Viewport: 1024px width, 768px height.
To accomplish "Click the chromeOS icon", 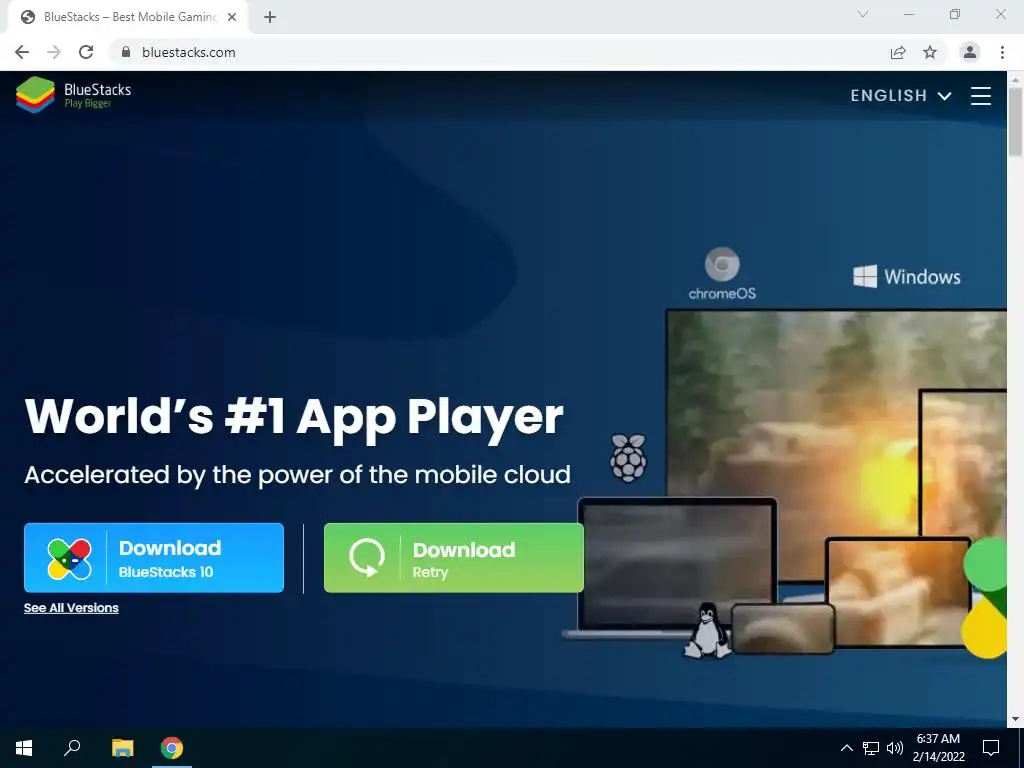I will pos(722,274).
